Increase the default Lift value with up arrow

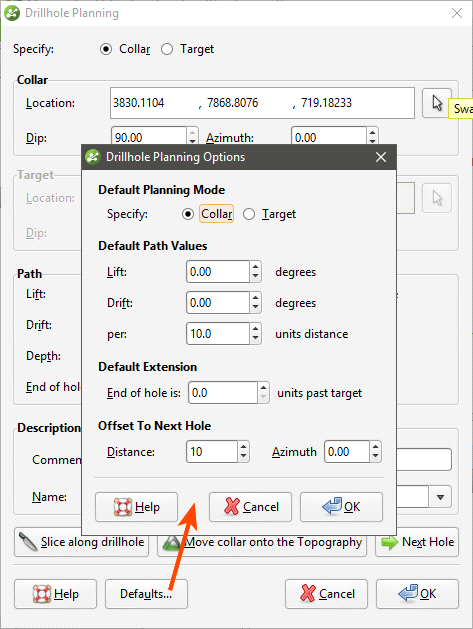(x=255, y=267)
